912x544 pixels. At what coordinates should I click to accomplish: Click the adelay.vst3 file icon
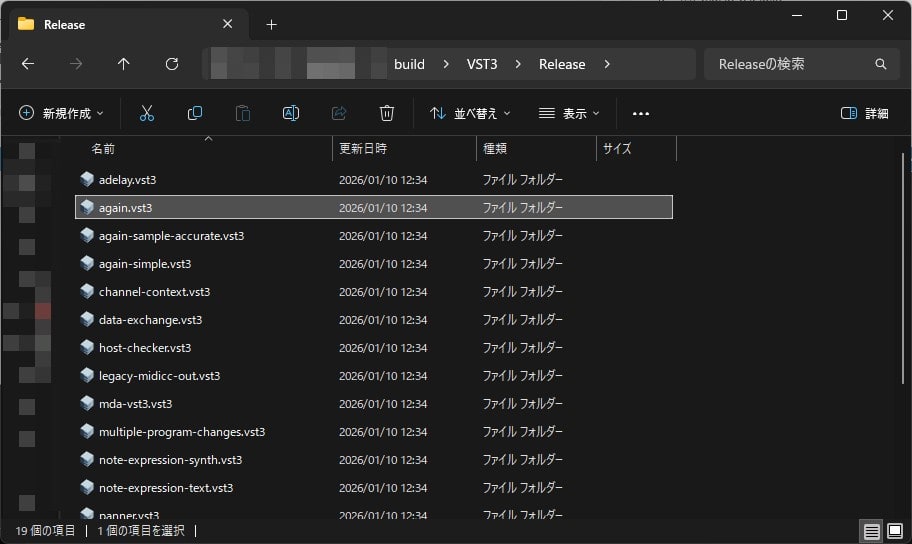point(87,179)
